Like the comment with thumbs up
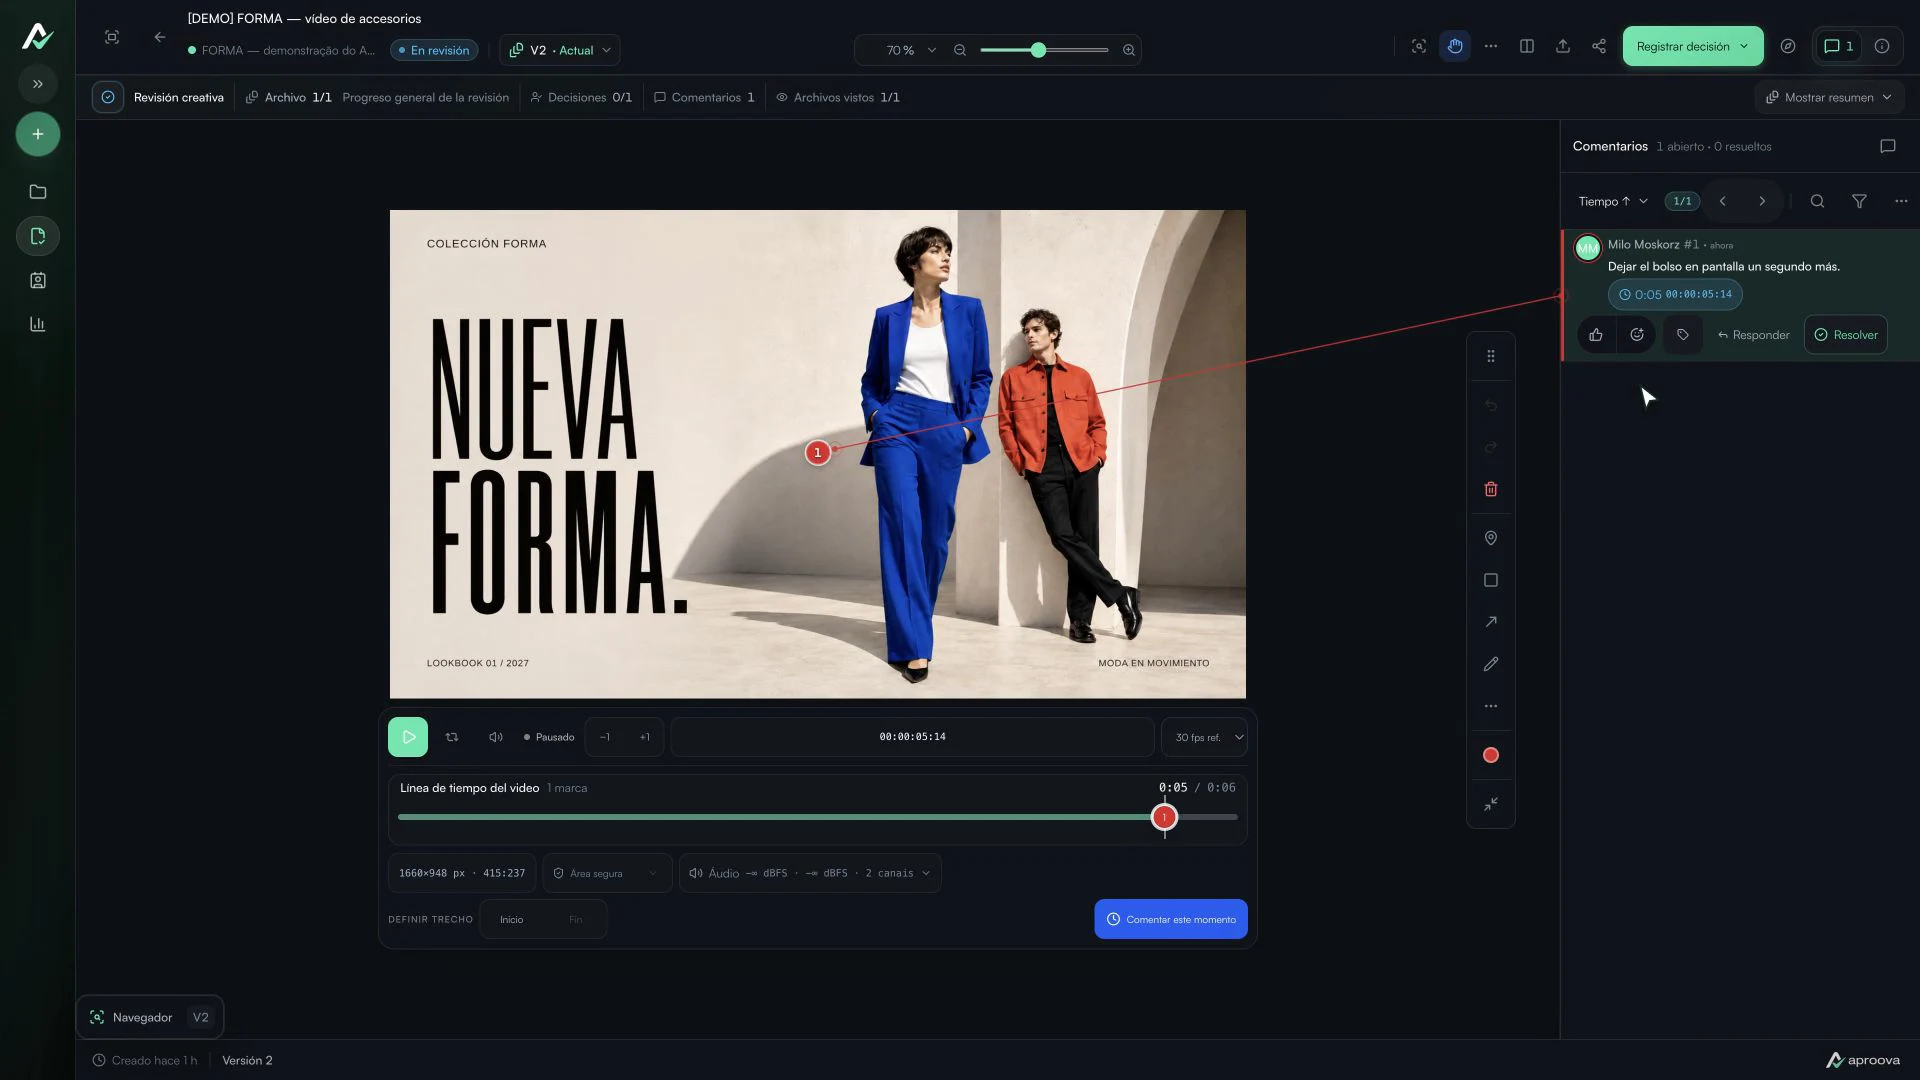Image resolution: width=1920 pixels, height=1080 pixels. [1596, 335]
